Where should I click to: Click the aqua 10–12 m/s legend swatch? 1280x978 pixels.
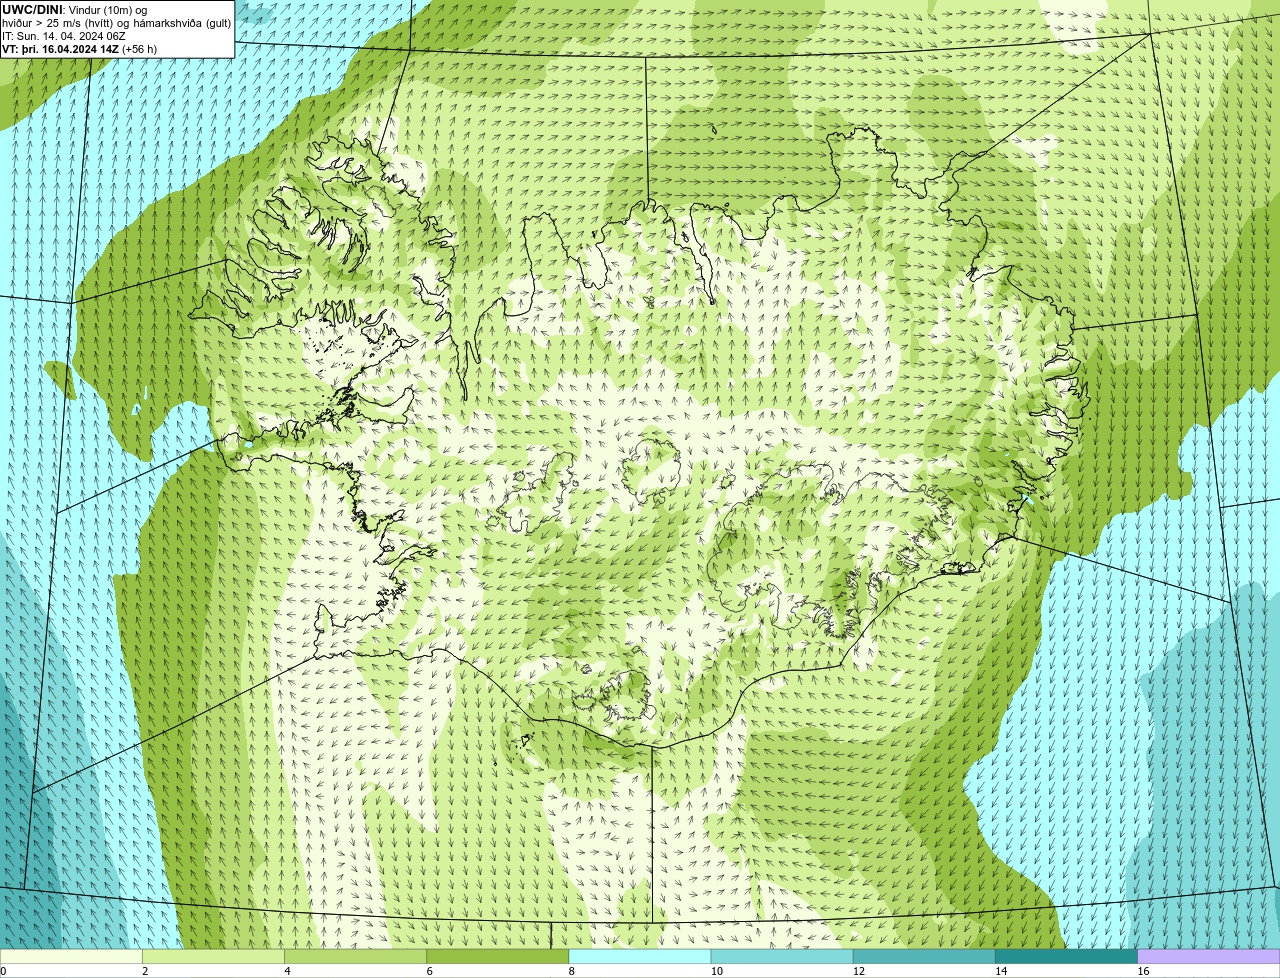pos(782,956)
